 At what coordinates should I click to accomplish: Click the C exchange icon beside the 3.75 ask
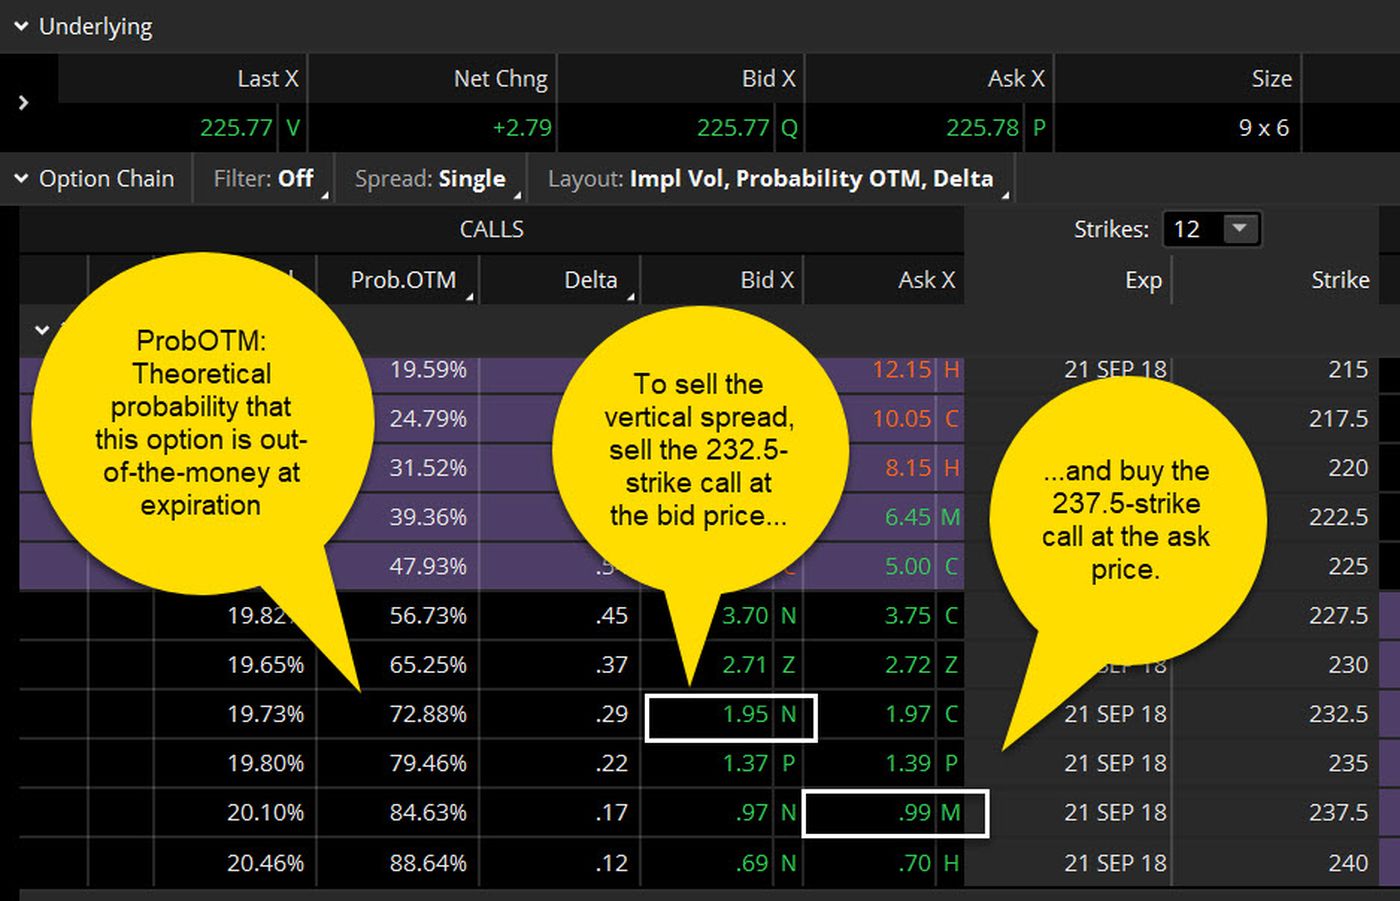click(x=950, y=616)
